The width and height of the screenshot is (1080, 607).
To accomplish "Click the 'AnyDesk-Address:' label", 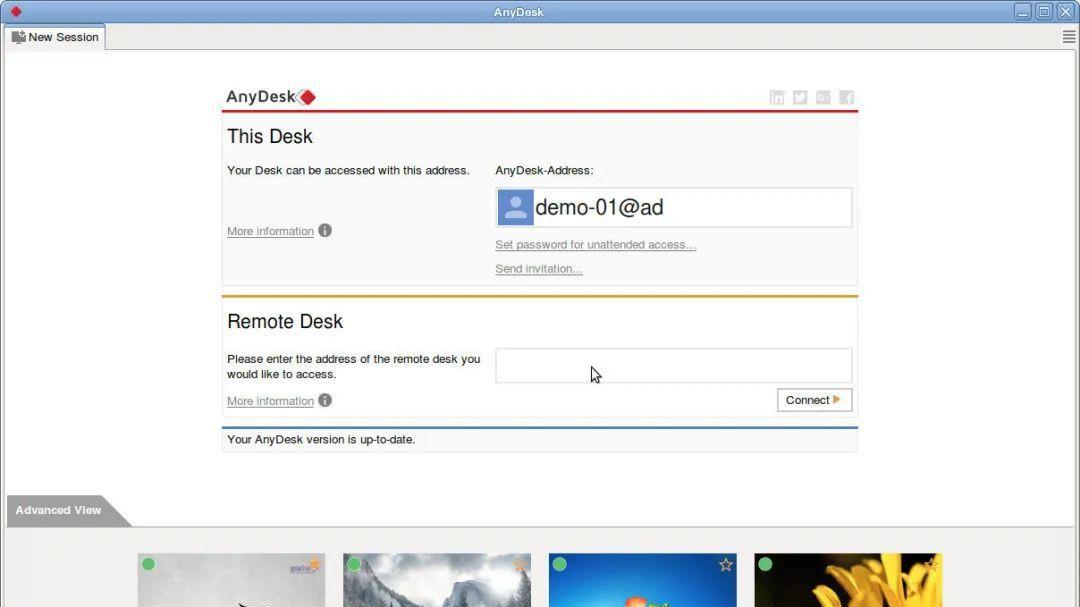I will click(x=544, y=170).
